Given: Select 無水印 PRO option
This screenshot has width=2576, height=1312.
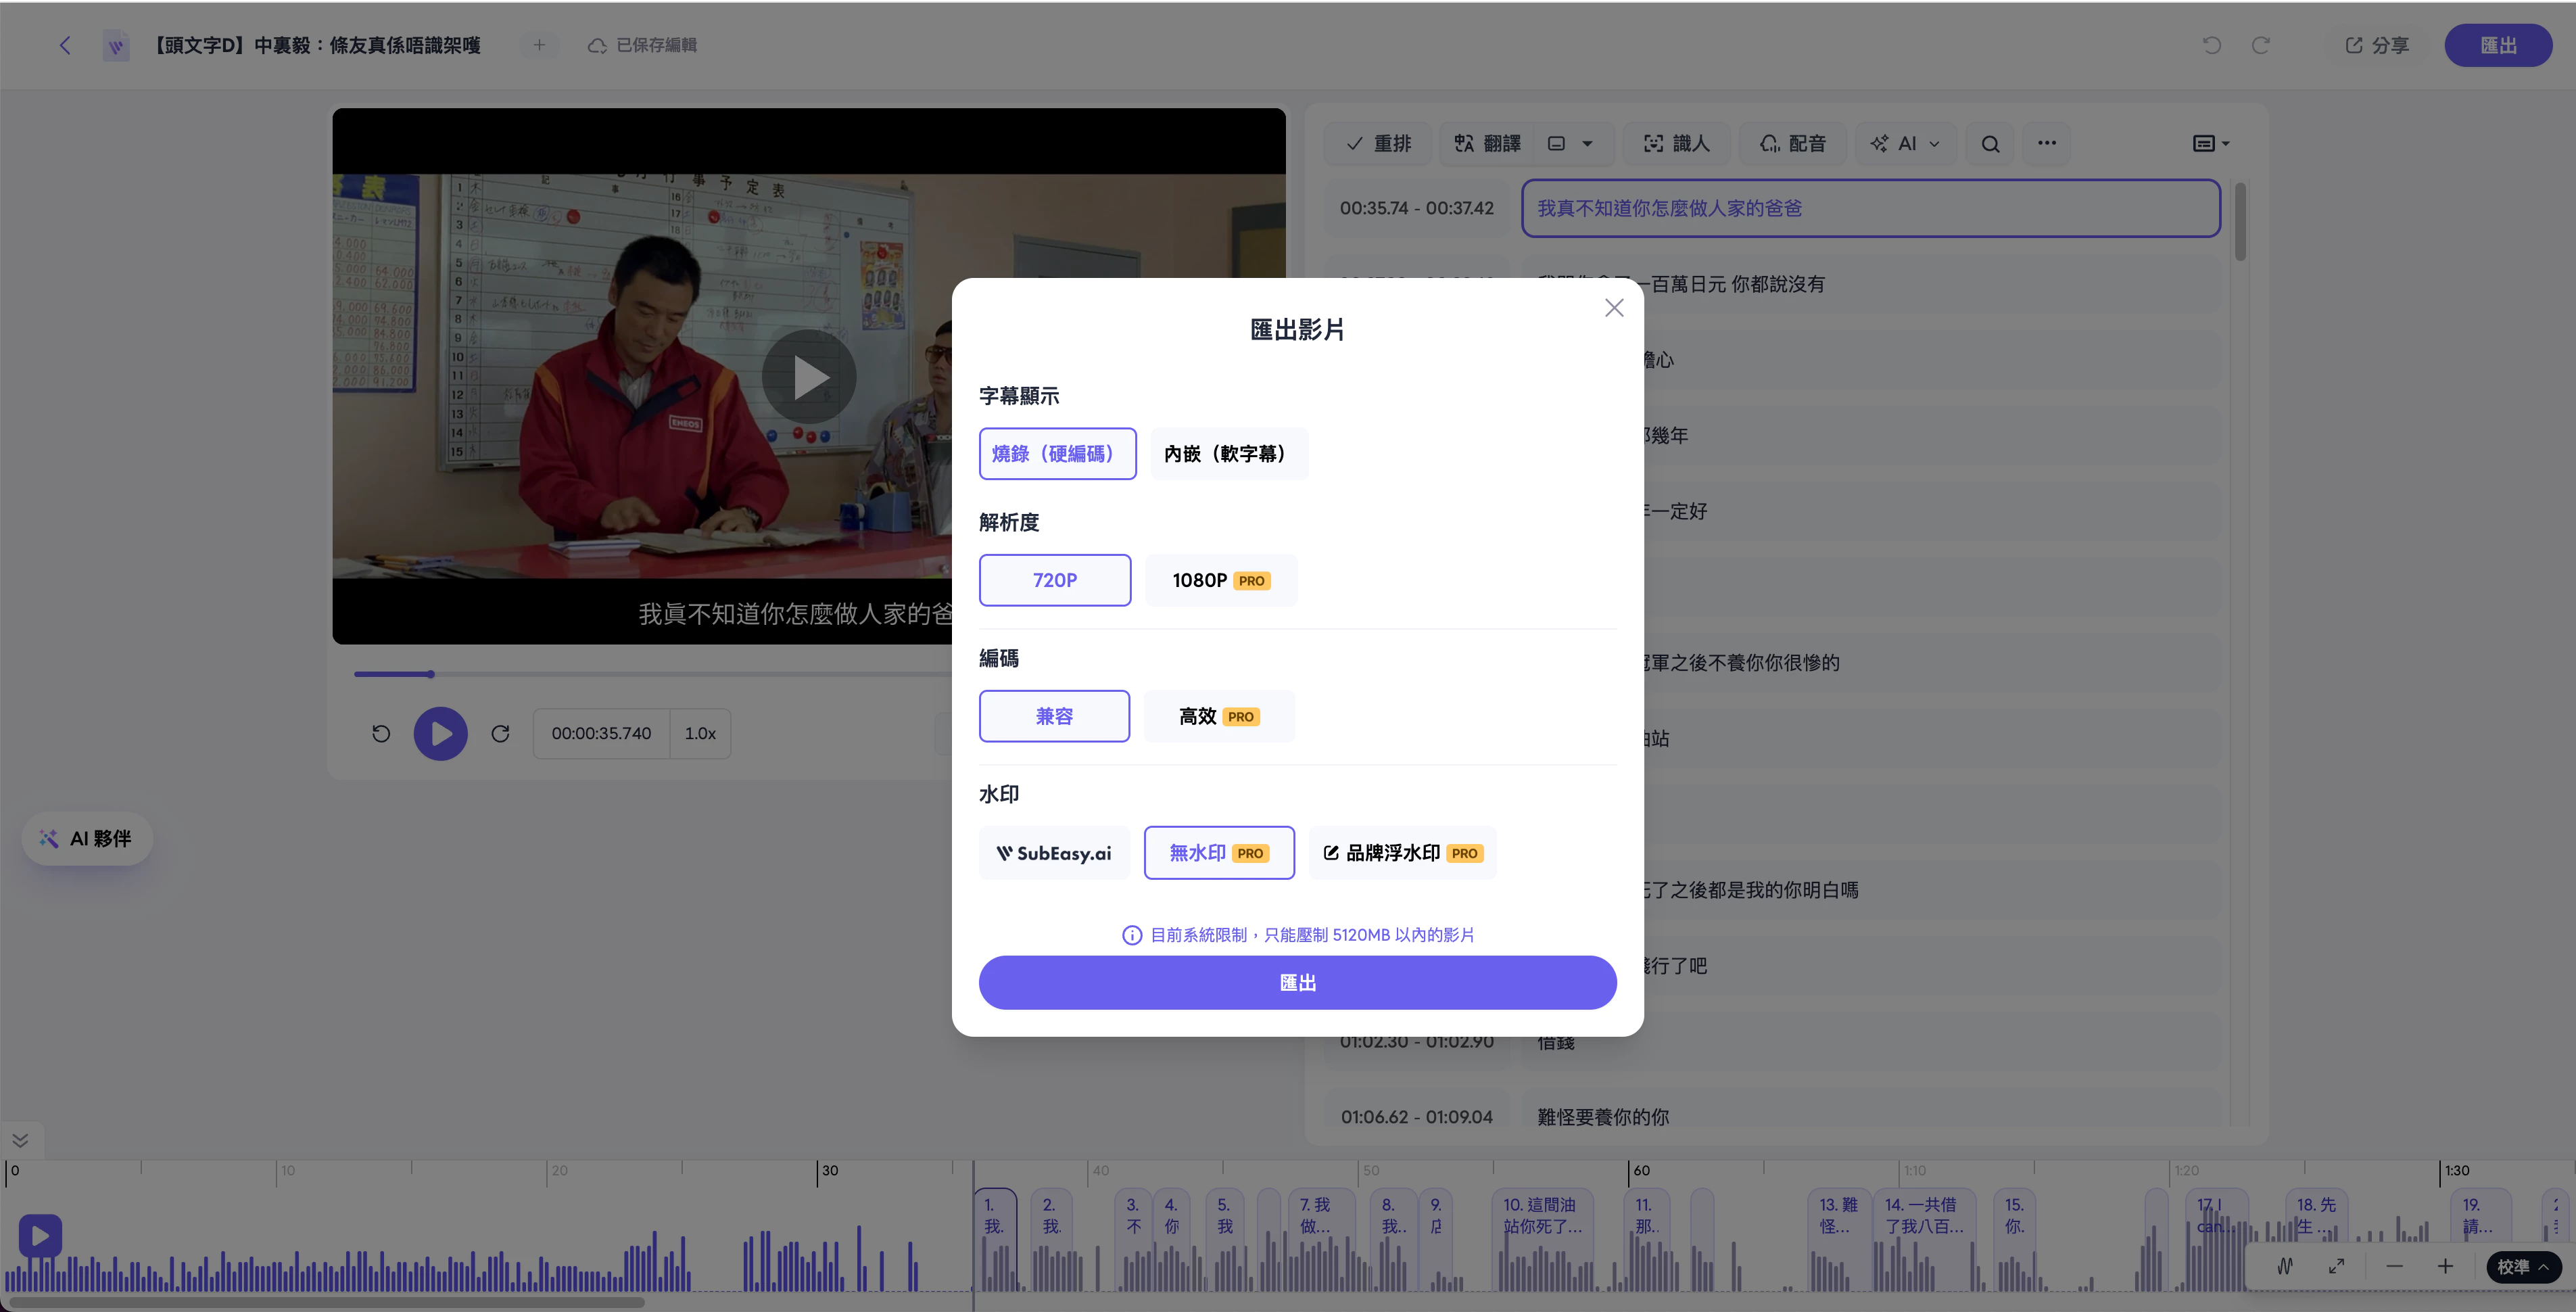Looking at the screenshot, I should coord(1218,853).
